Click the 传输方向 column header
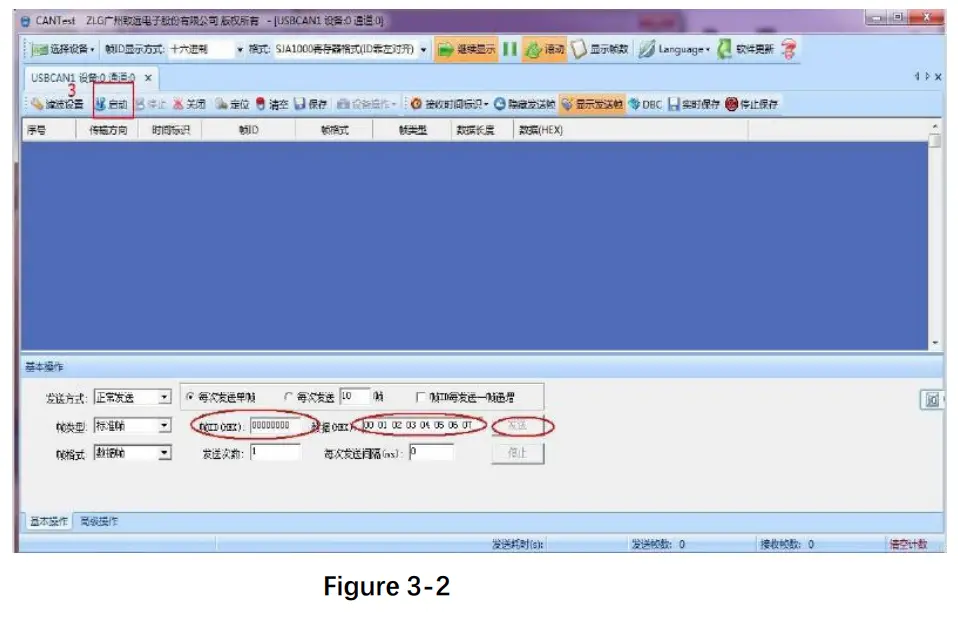 (x=107, y=130)
